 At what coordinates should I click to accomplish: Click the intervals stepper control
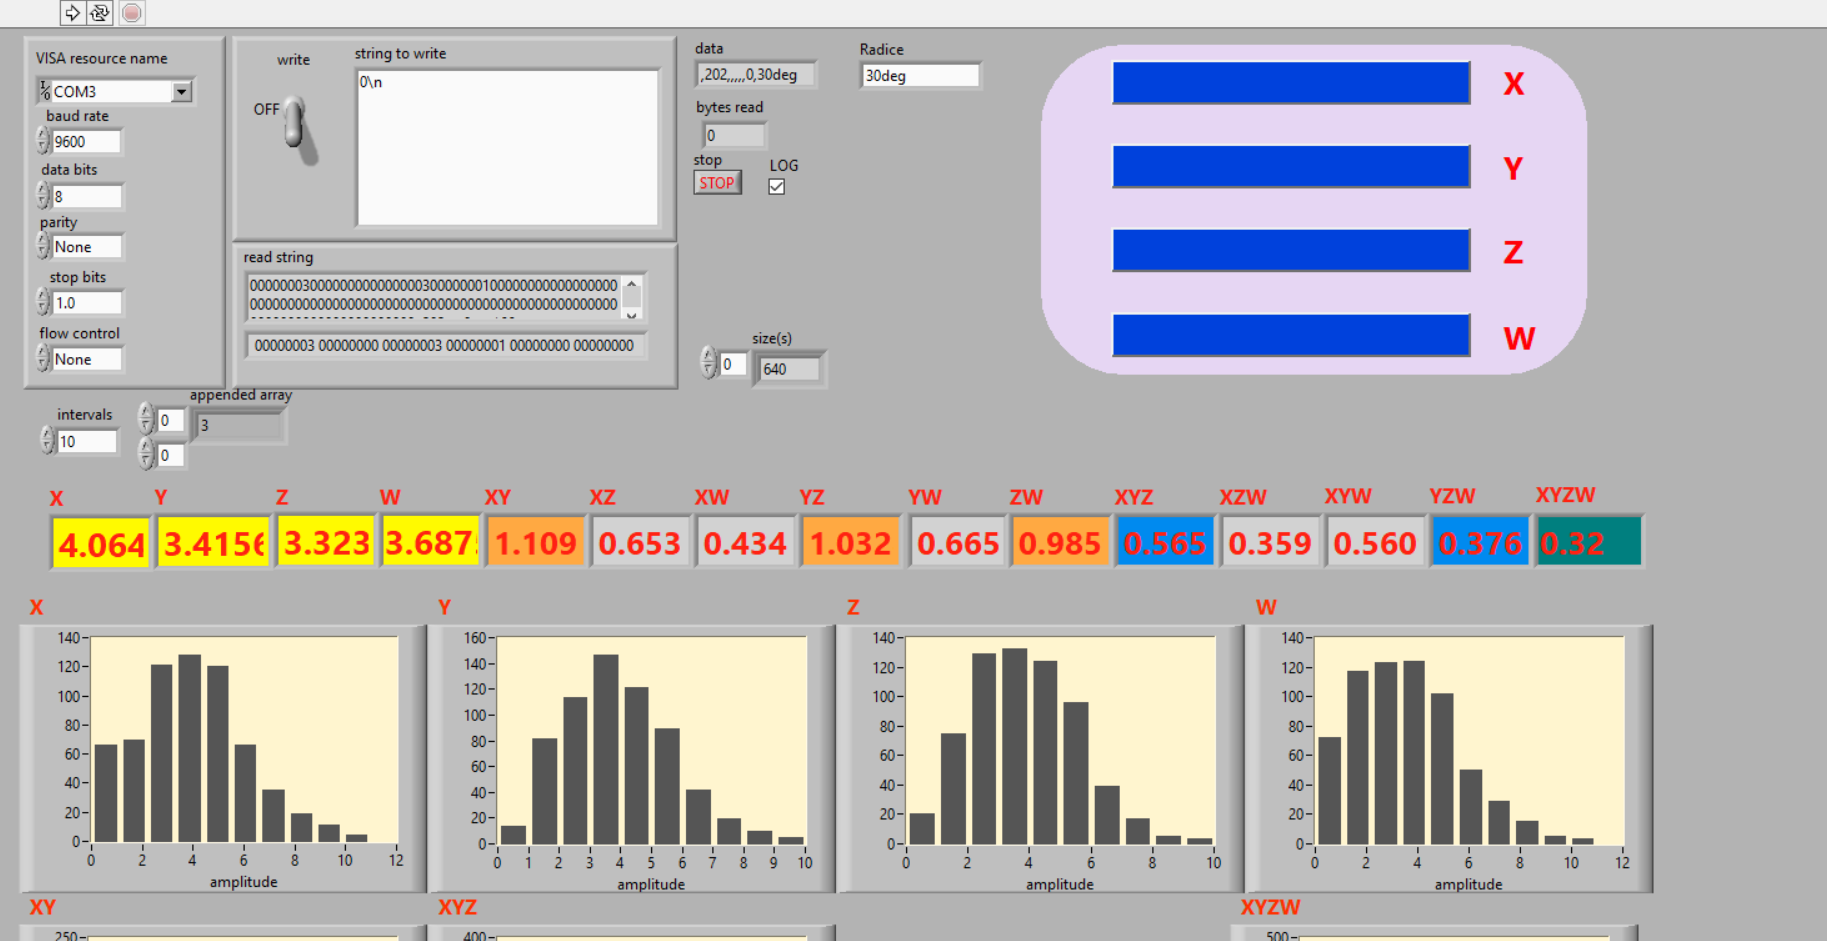click(47, 441)
